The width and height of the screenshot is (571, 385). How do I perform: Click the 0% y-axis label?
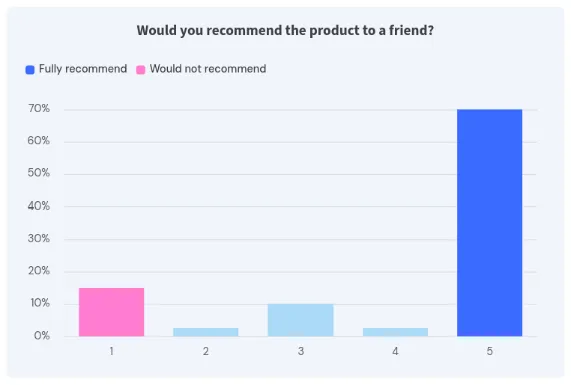click(42, 336)
